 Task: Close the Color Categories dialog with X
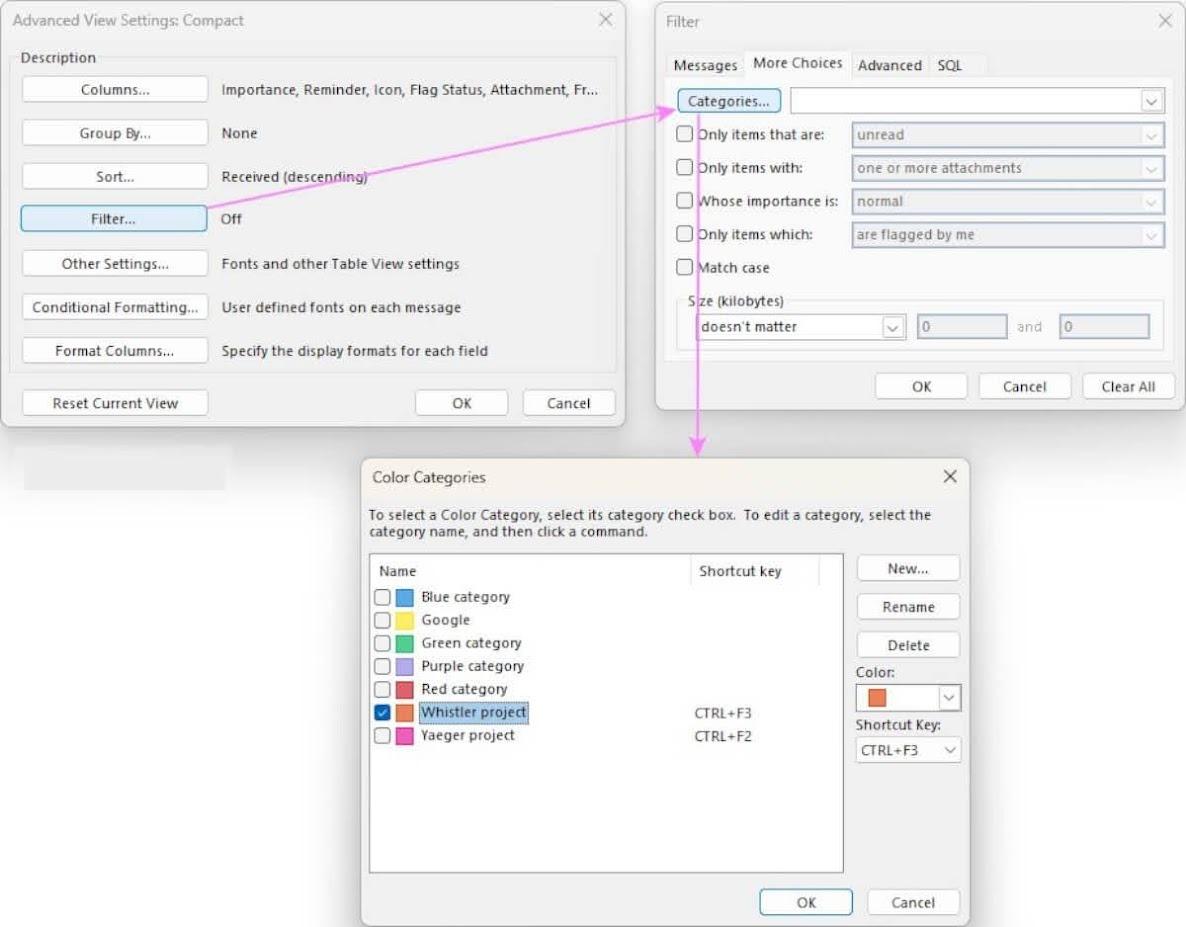950,476
